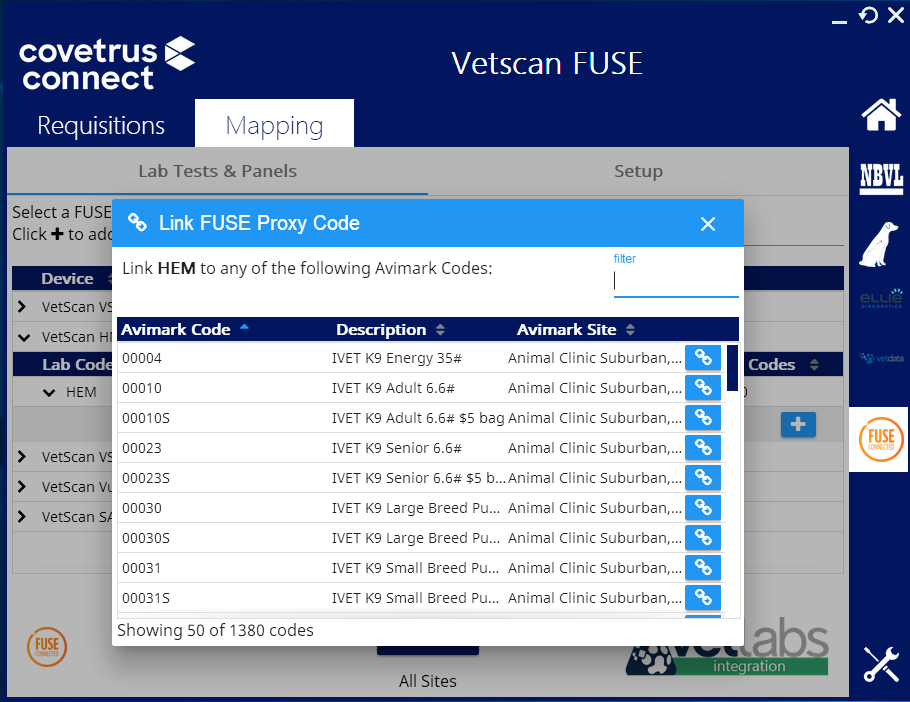Open the Ellie Diagnostics sidebar icon
The height and width of the screenshot is (702, 910).
coord(881,298)
